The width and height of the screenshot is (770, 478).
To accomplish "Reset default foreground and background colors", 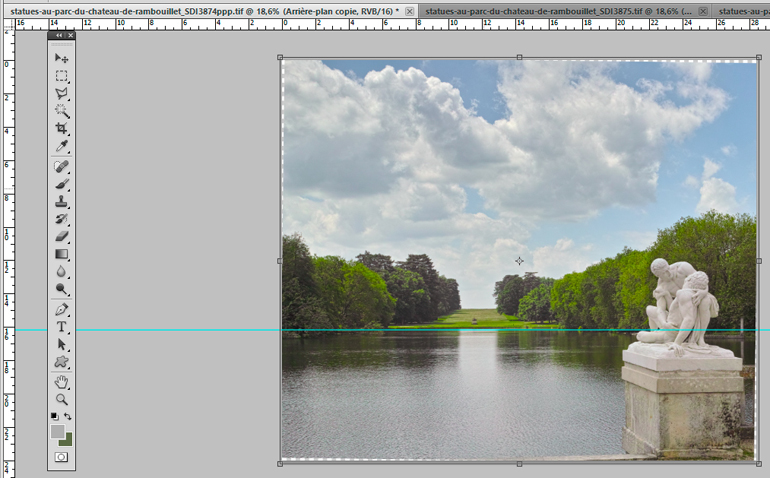I will (54, 417).
